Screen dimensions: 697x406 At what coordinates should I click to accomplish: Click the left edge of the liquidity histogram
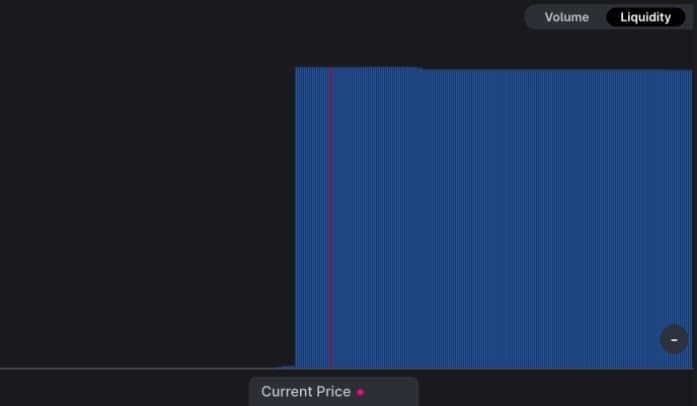click(x=297, y=220)
